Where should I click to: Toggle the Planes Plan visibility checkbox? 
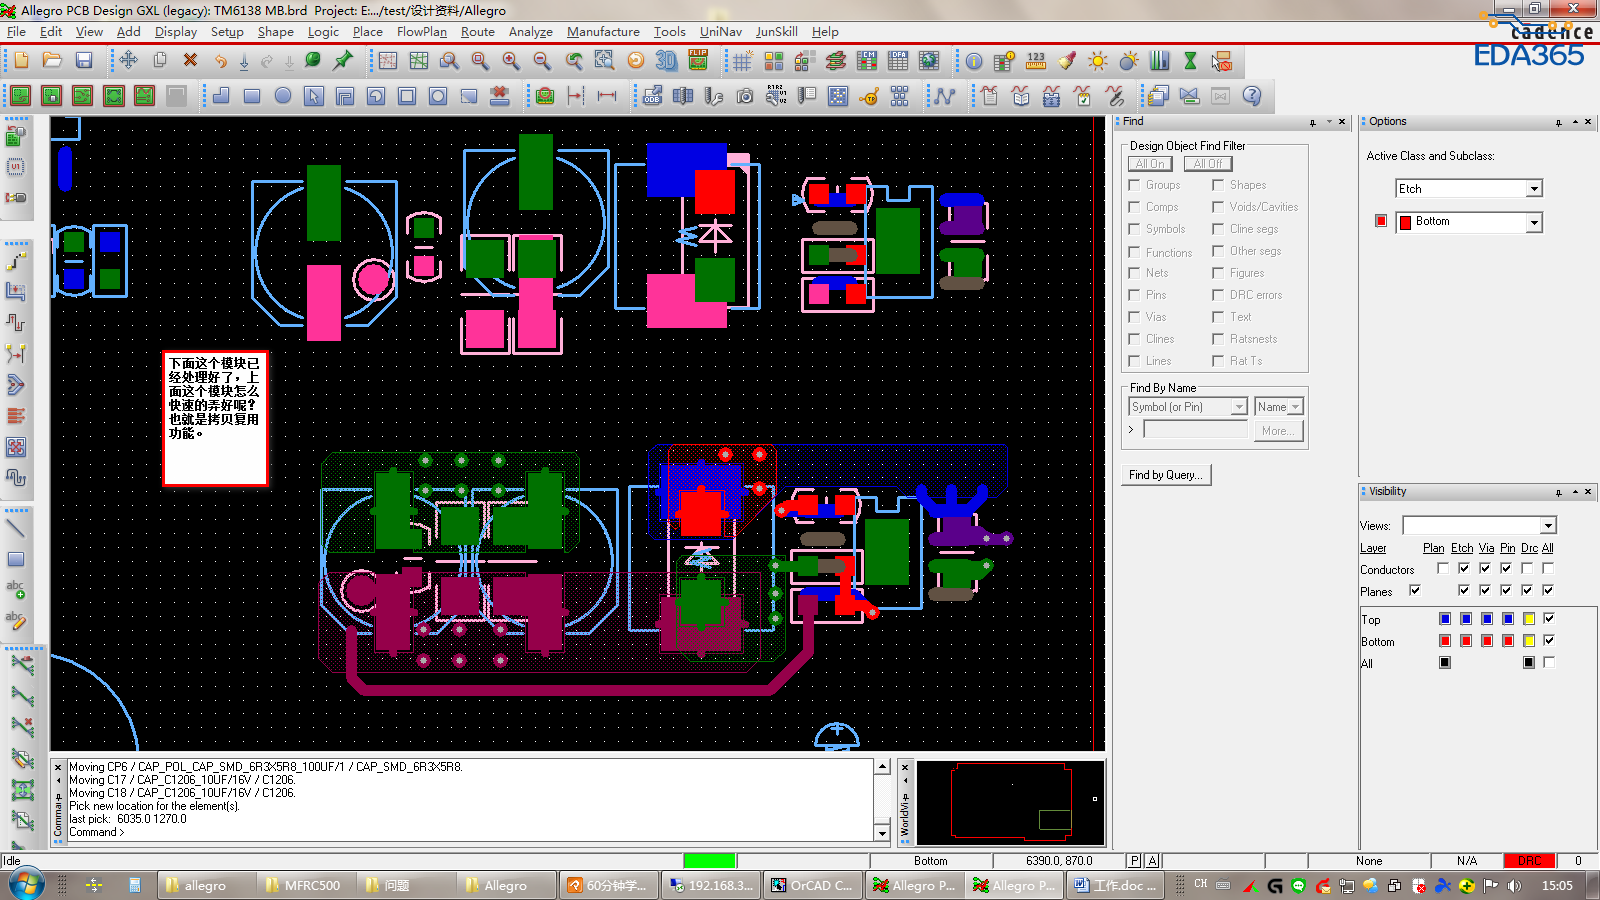pyautogui.click(x=1415, y=591)
